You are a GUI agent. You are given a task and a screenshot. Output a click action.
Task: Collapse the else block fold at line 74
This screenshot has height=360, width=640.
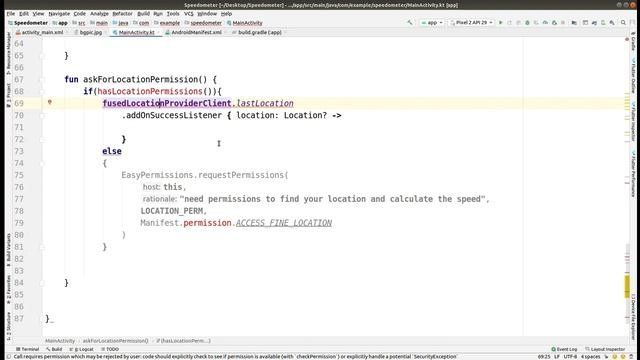(42, 163)
